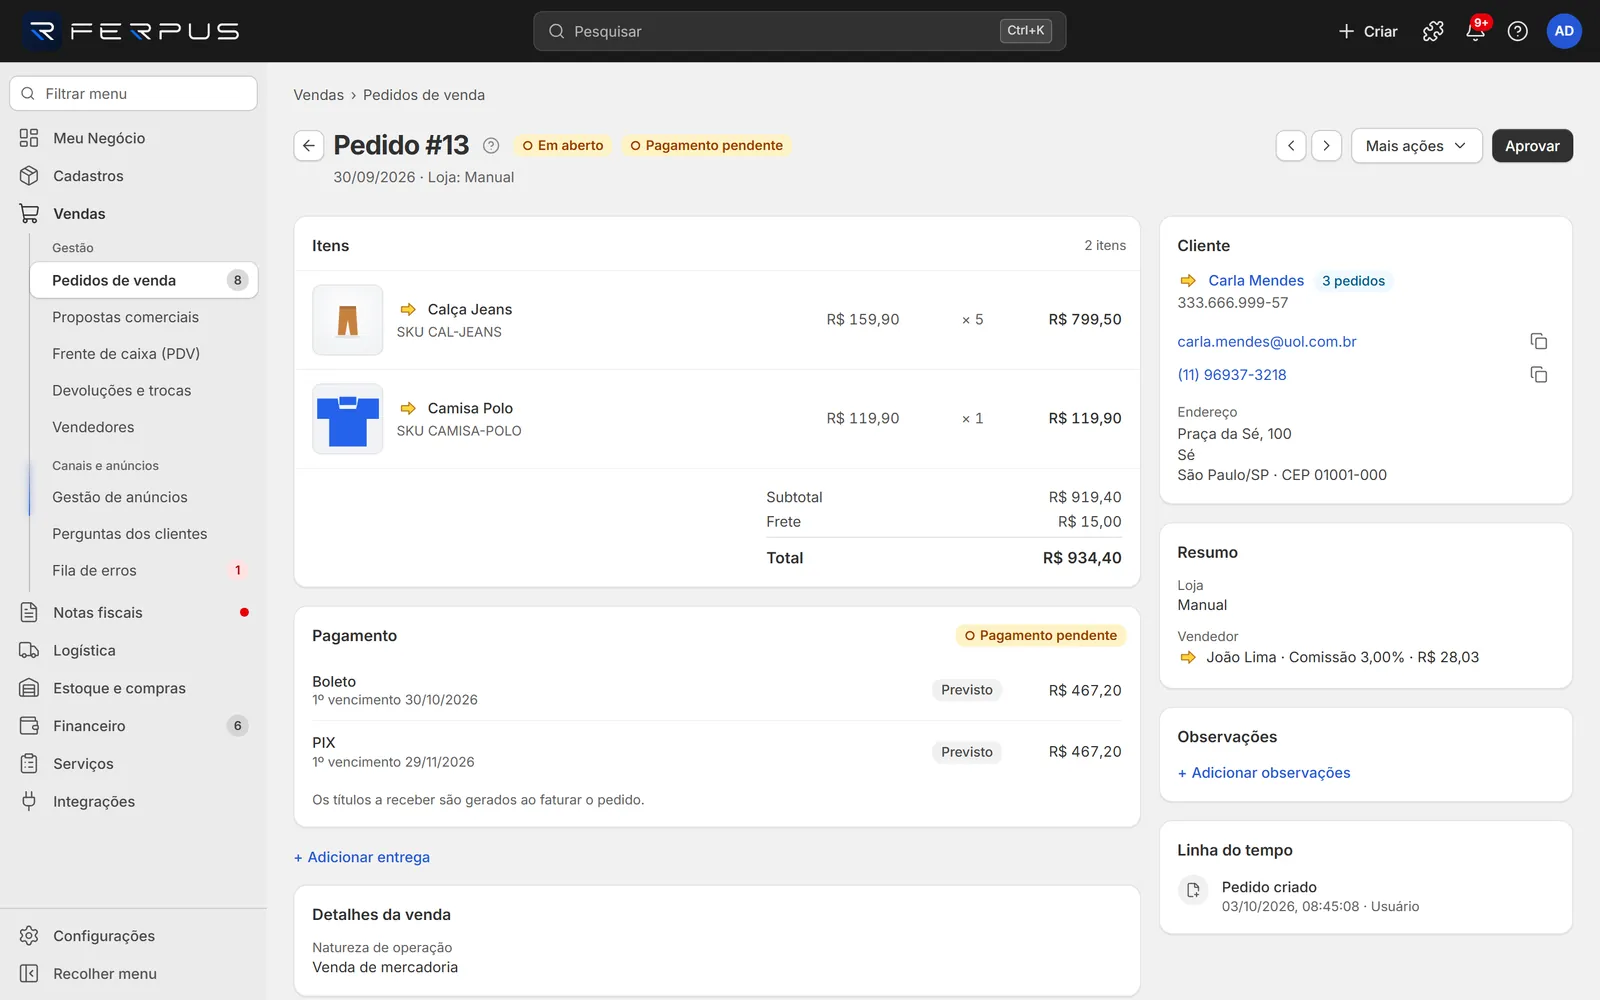Click the Ferpus logo
This screenshot has width=1600, height=1000.
(x=132, y=31)
